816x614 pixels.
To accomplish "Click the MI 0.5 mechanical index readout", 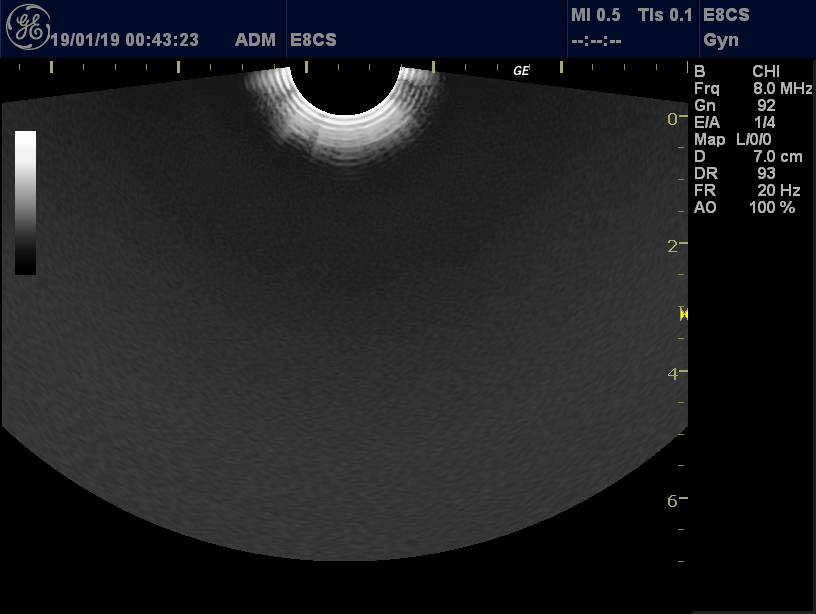I will click(x=595, y=15).
